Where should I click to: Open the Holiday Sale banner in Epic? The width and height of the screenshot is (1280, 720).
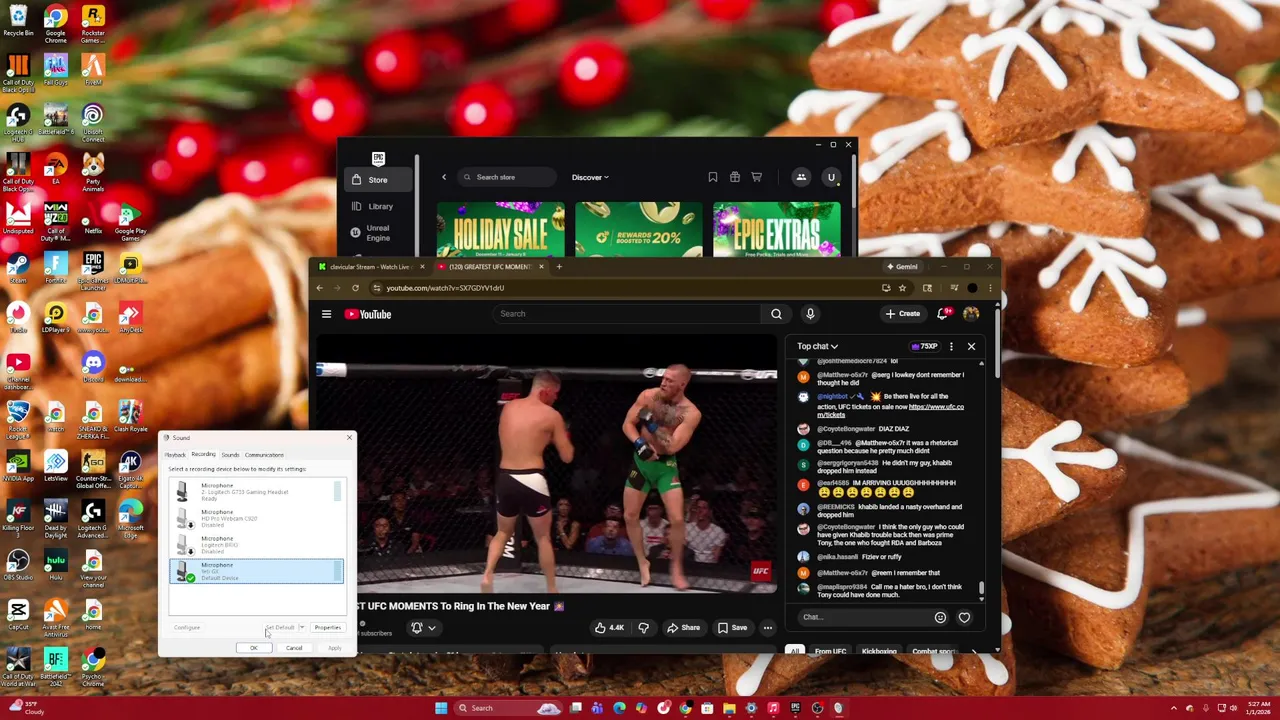[x=500, y=229]
